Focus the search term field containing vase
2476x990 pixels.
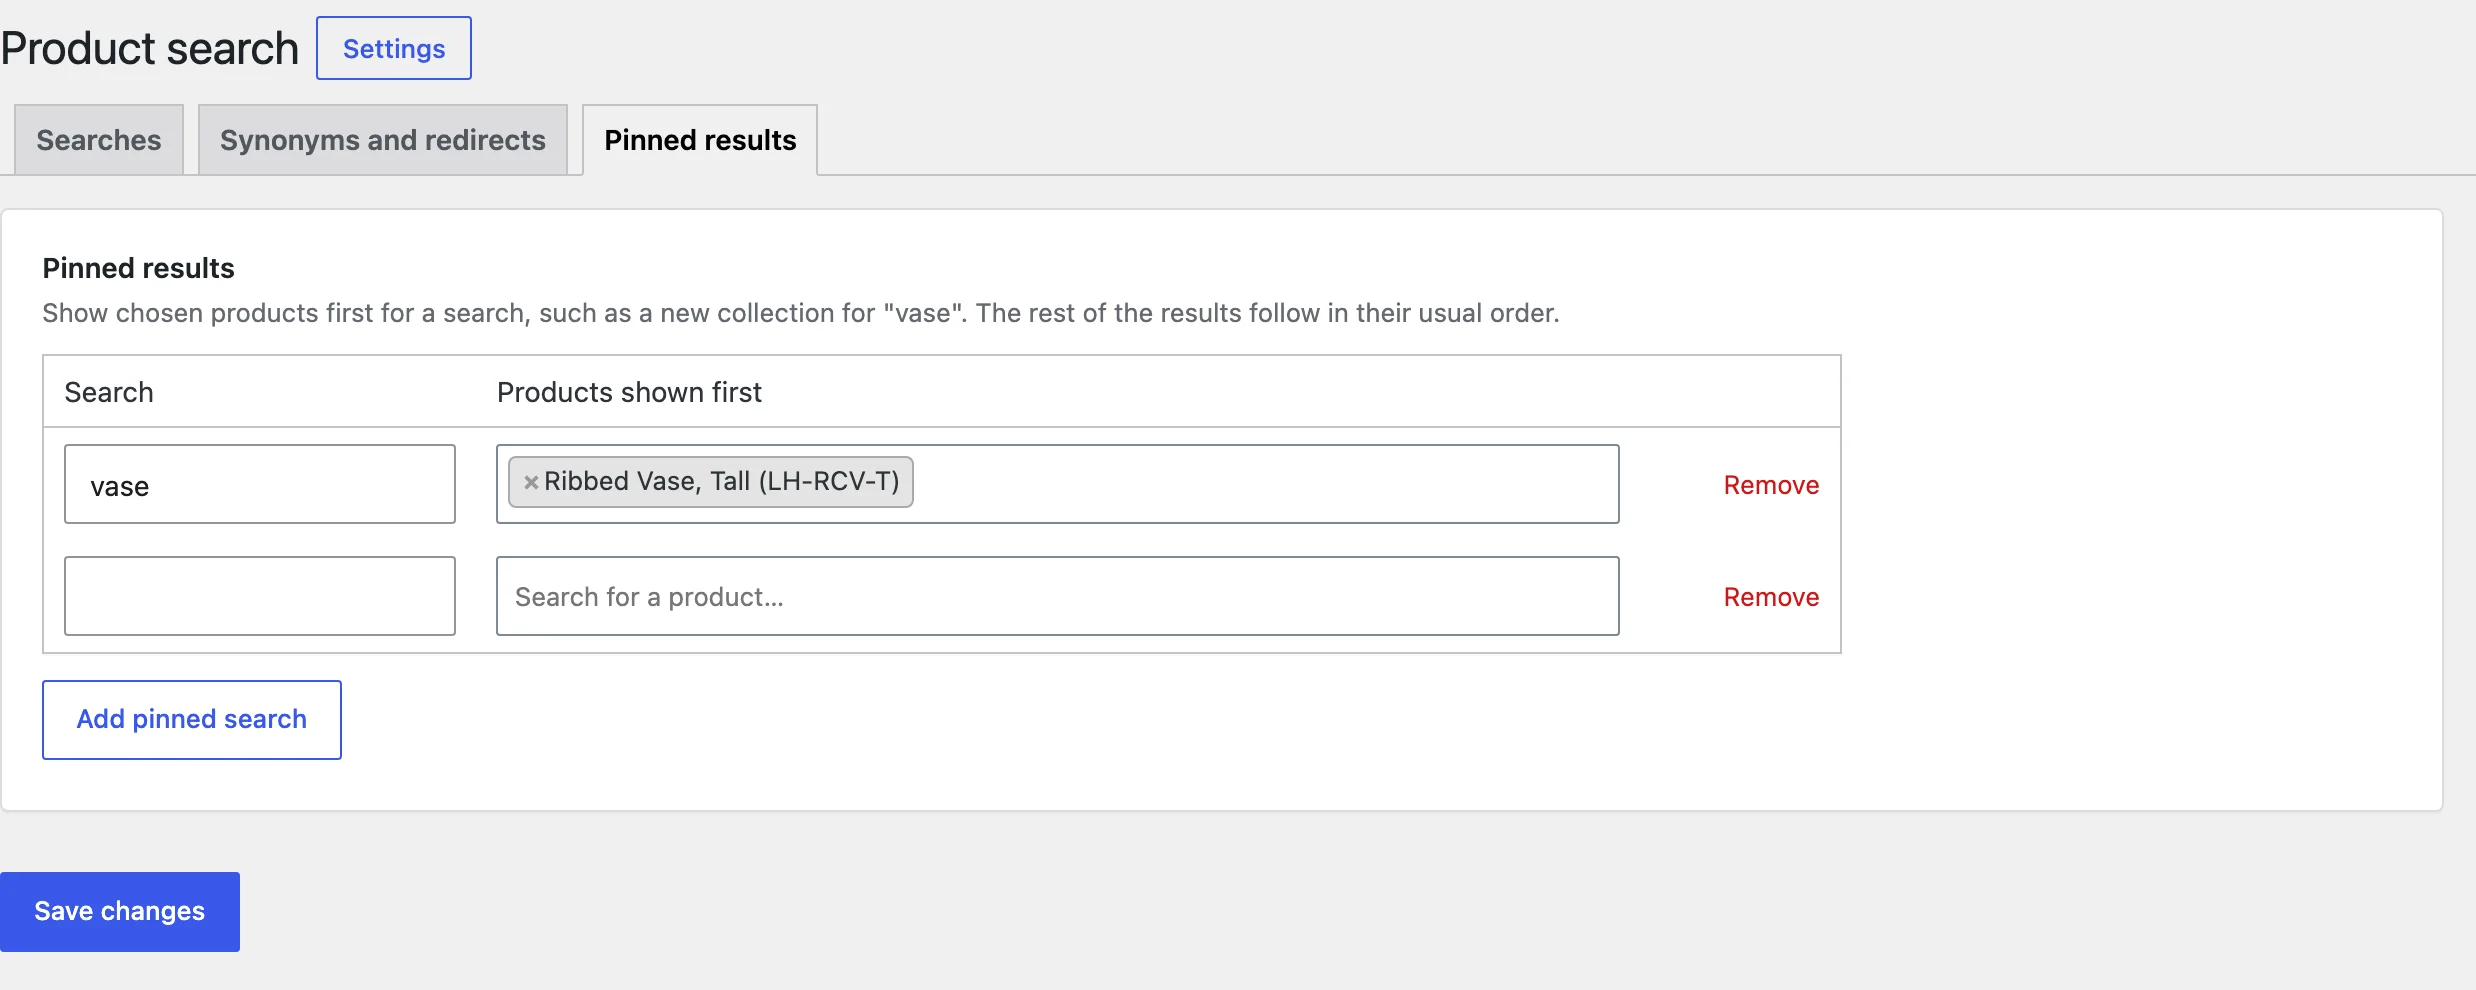(x=260, y=484)
